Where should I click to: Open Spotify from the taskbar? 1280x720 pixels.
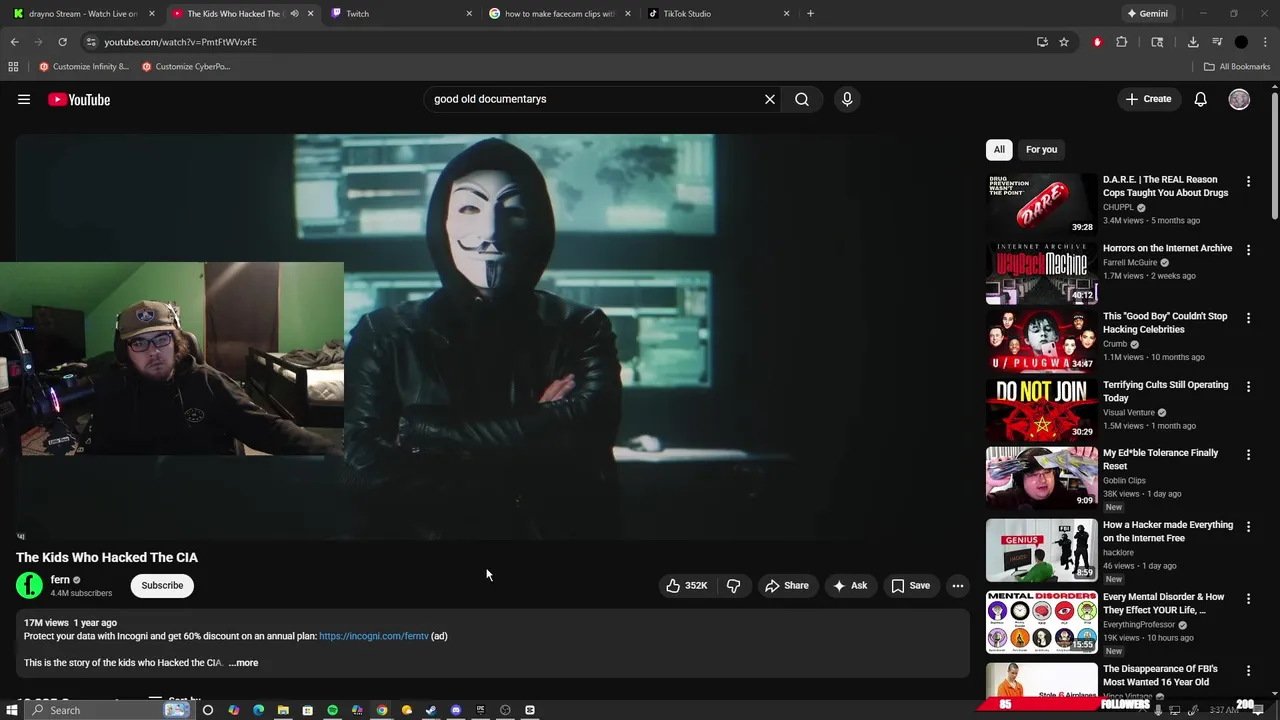tap(332, 710)
